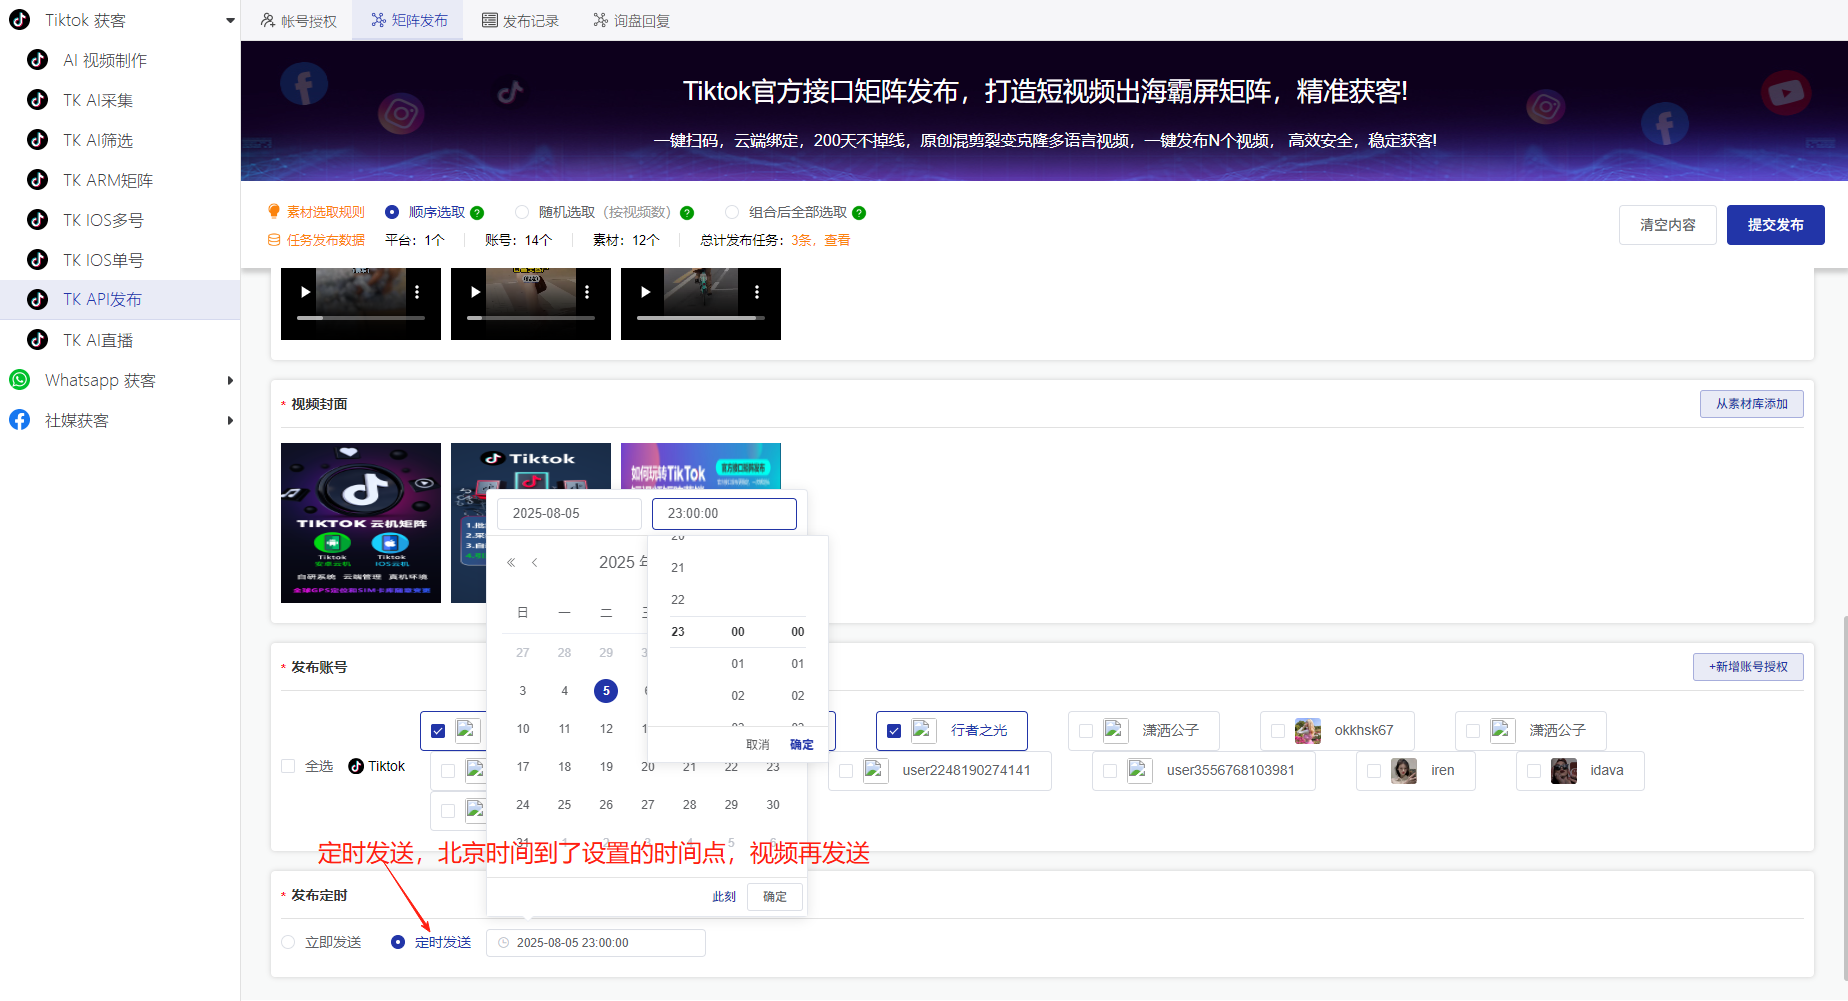The width and height of the screenshot is (1848, 1001).
Task: Expand the Tiktok 获客 dropdown arrow
Action: pyautogui.click(x=231, y=19)
